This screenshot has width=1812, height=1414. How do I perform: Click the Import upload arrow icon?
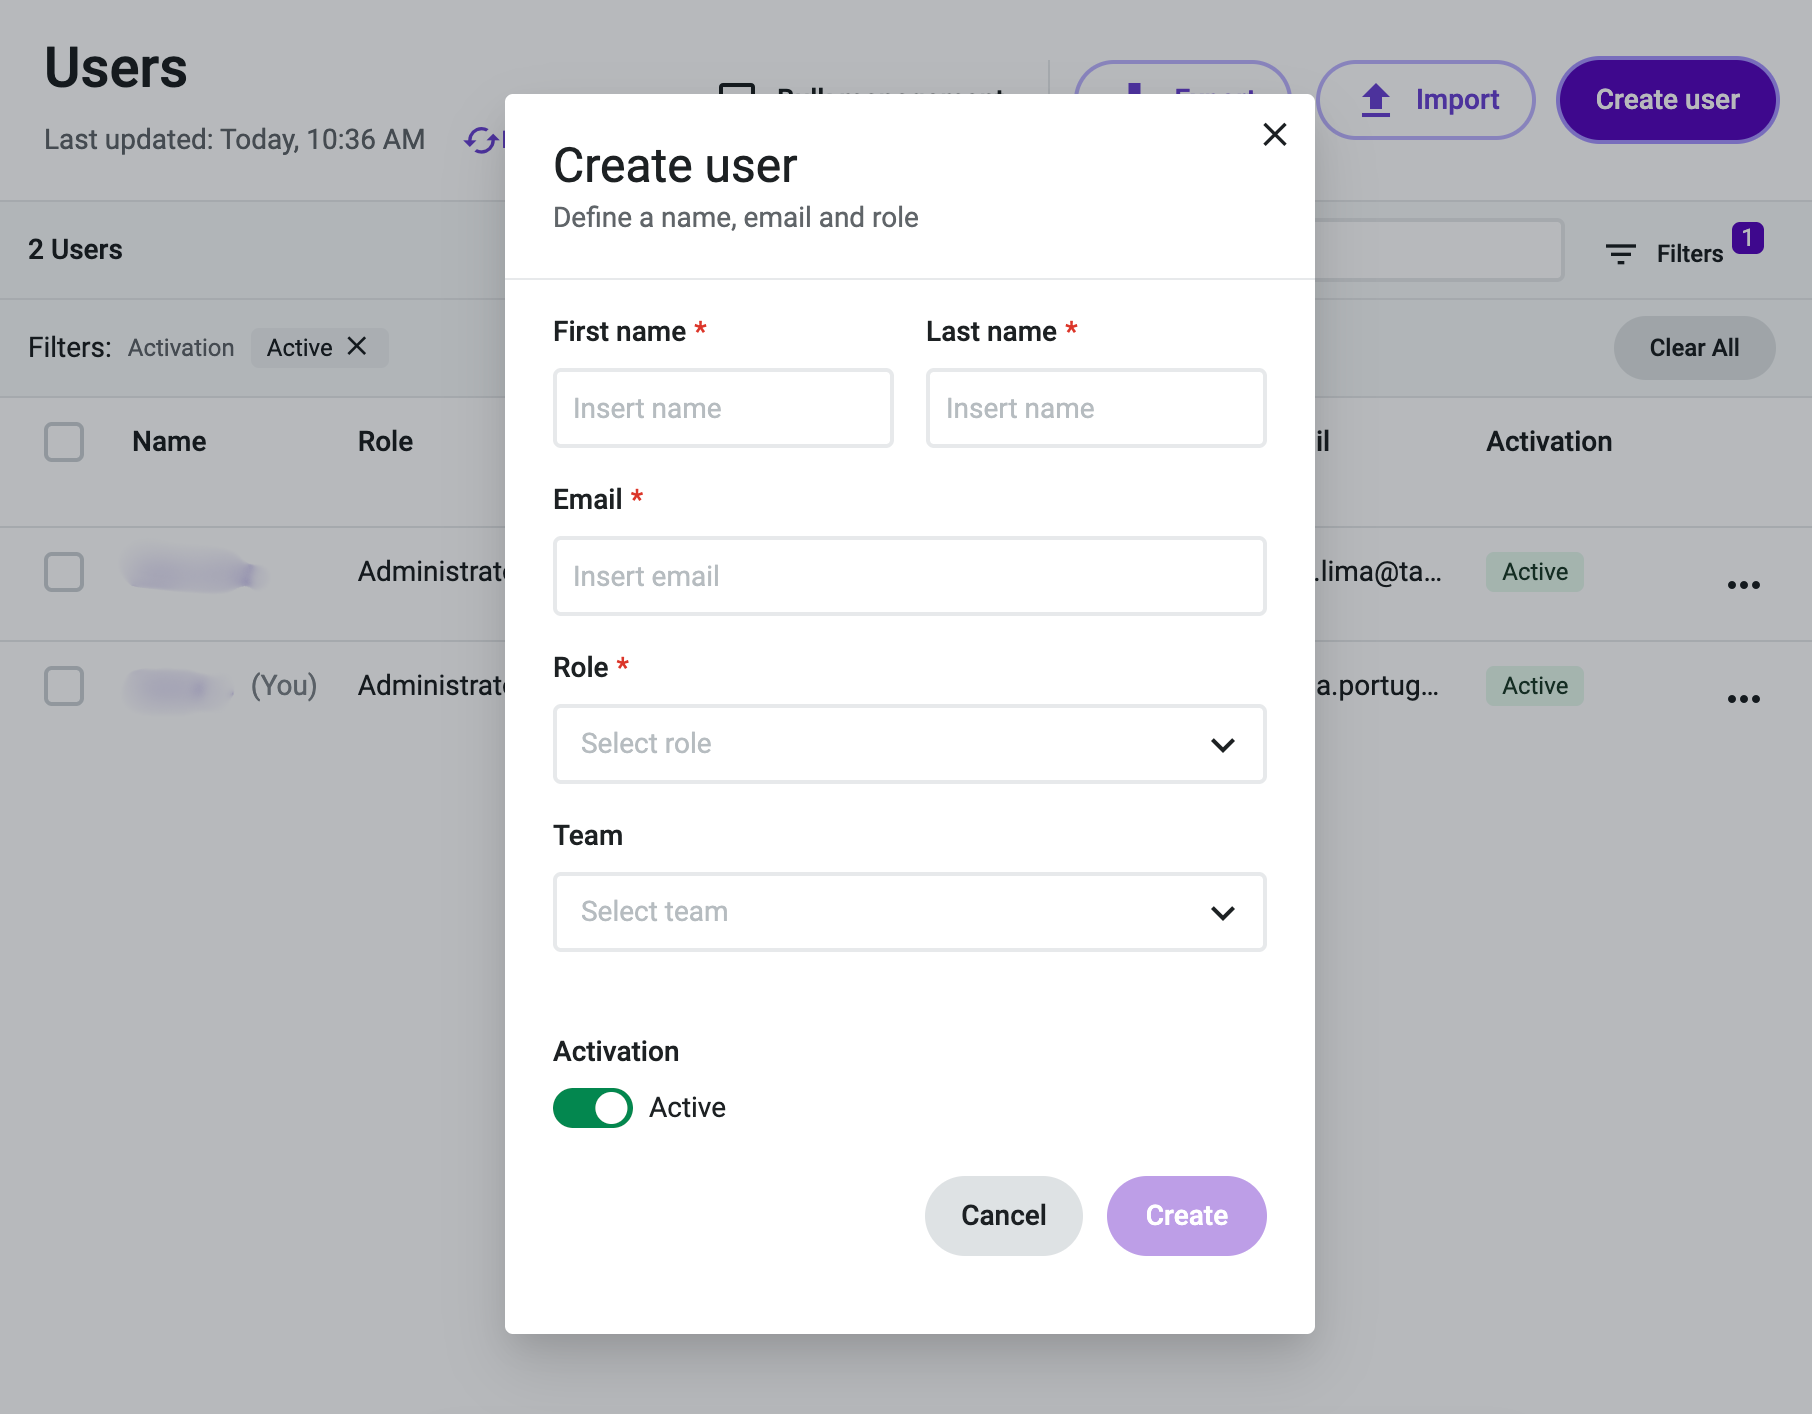[1376, 100]
